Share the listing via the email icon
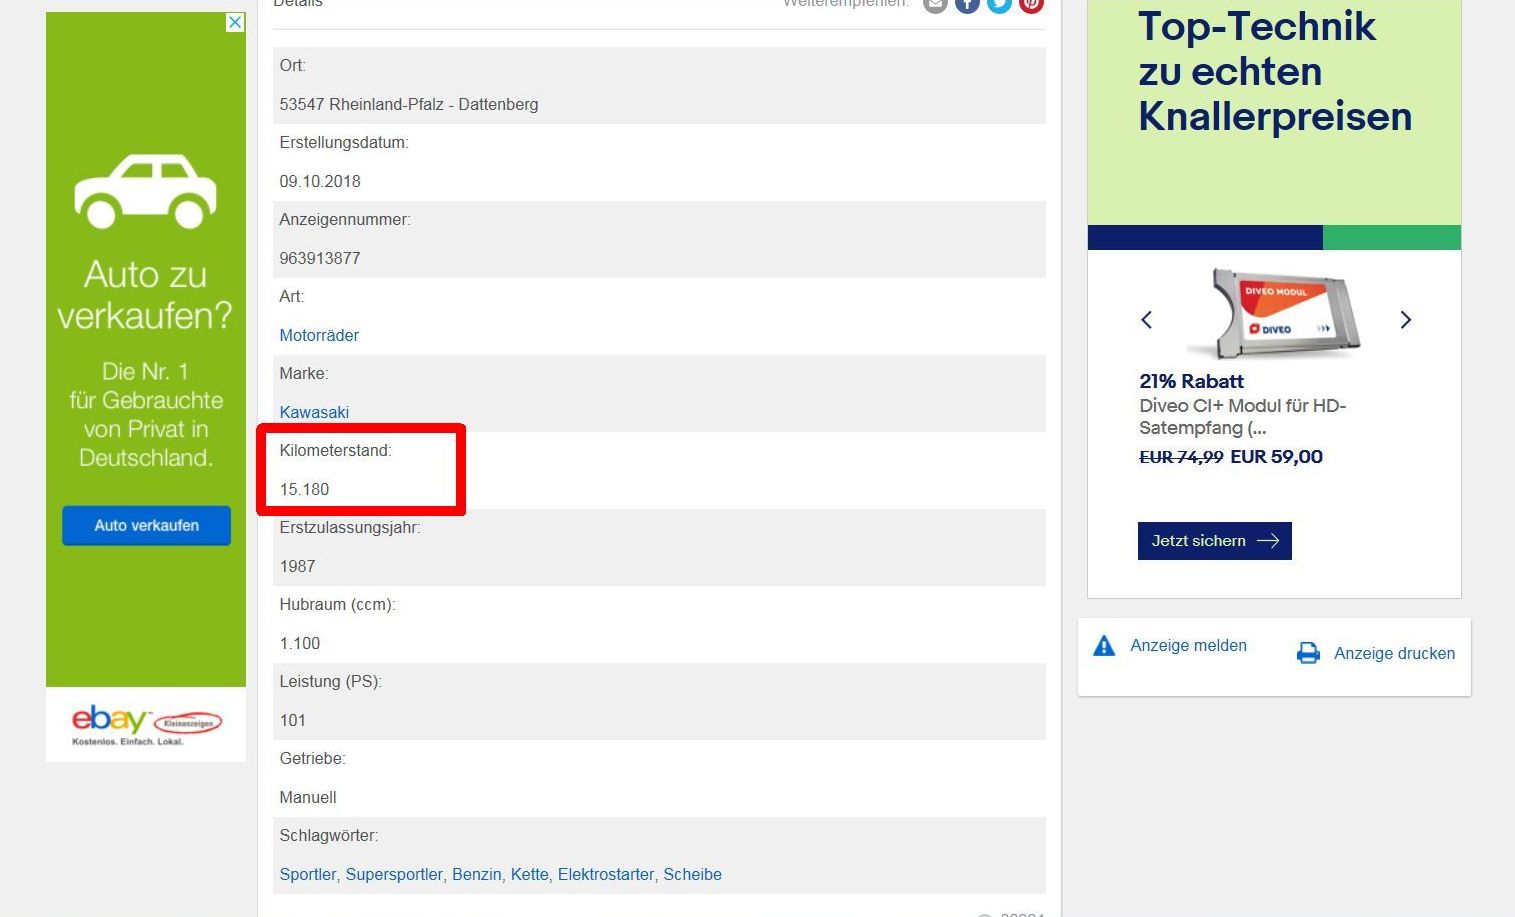This screenshot has height=917, width=1515. [935, 4]
